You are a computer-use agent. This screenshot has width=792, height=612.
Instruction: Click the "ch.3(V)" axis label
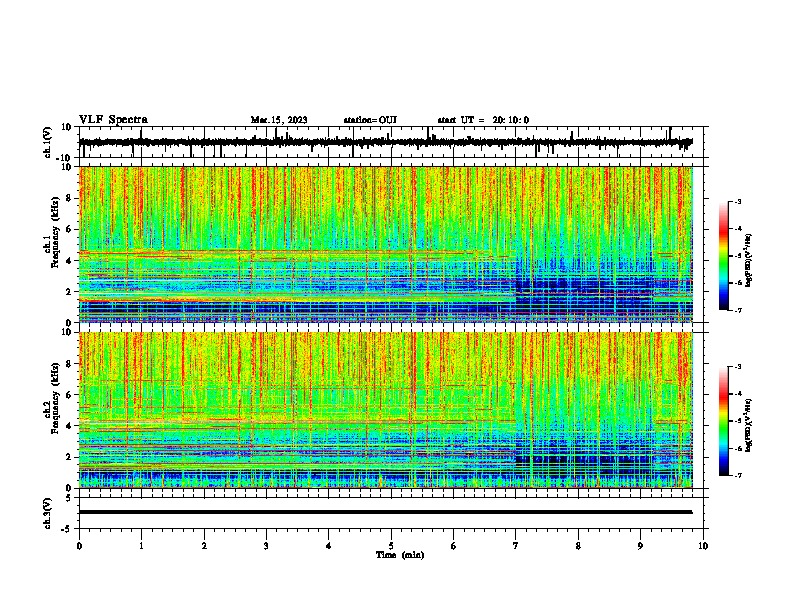(x=48, y=513)
